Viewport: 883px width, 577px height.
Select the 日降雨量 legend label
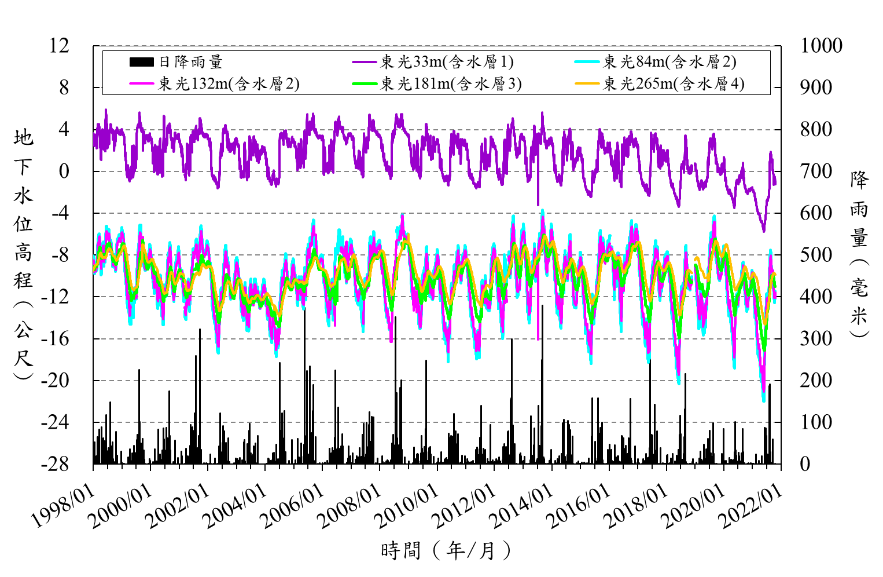190,62
